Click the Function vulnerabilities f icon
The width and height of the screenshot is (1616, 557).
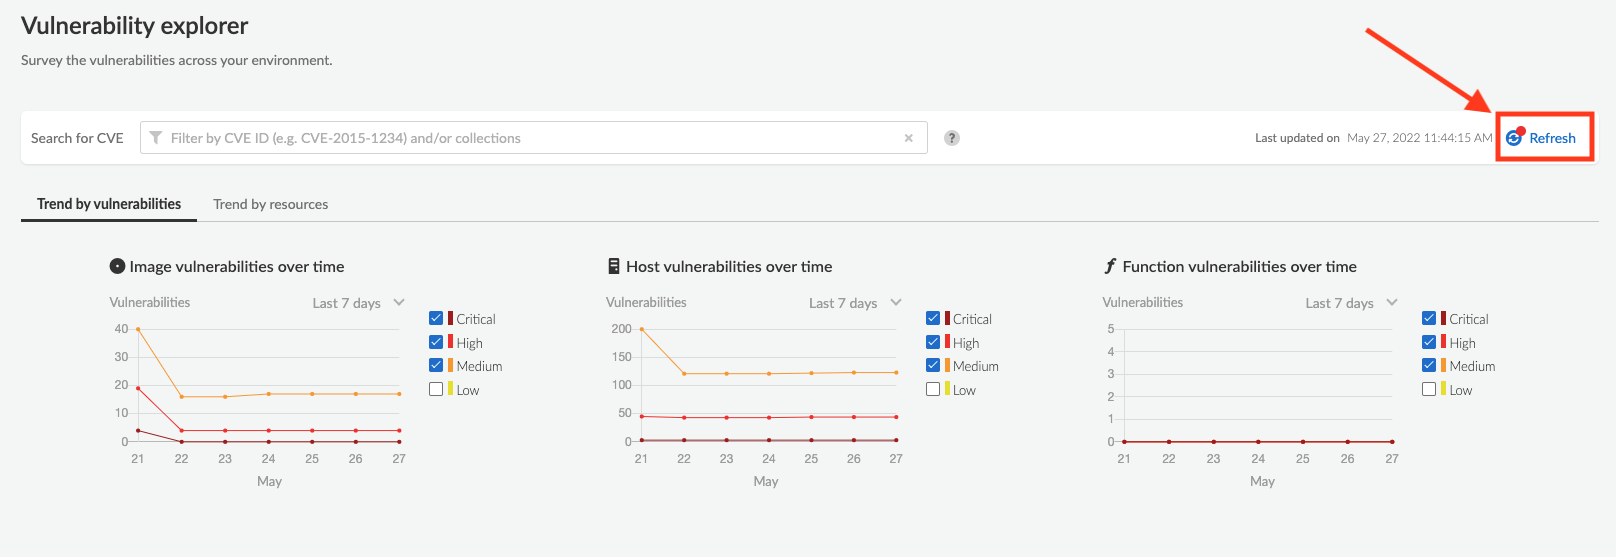coord(1110,266)
